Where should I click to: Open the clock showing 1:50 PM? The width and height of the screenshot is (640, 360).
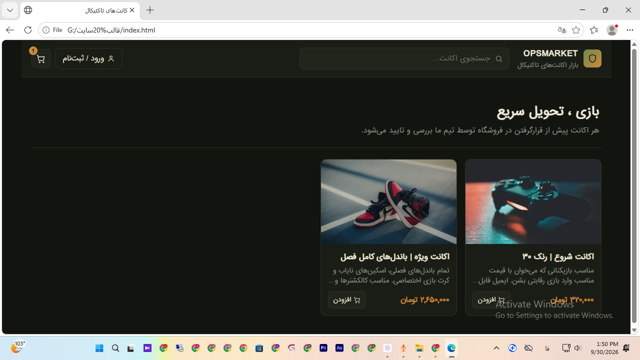[x=604, y=348]
